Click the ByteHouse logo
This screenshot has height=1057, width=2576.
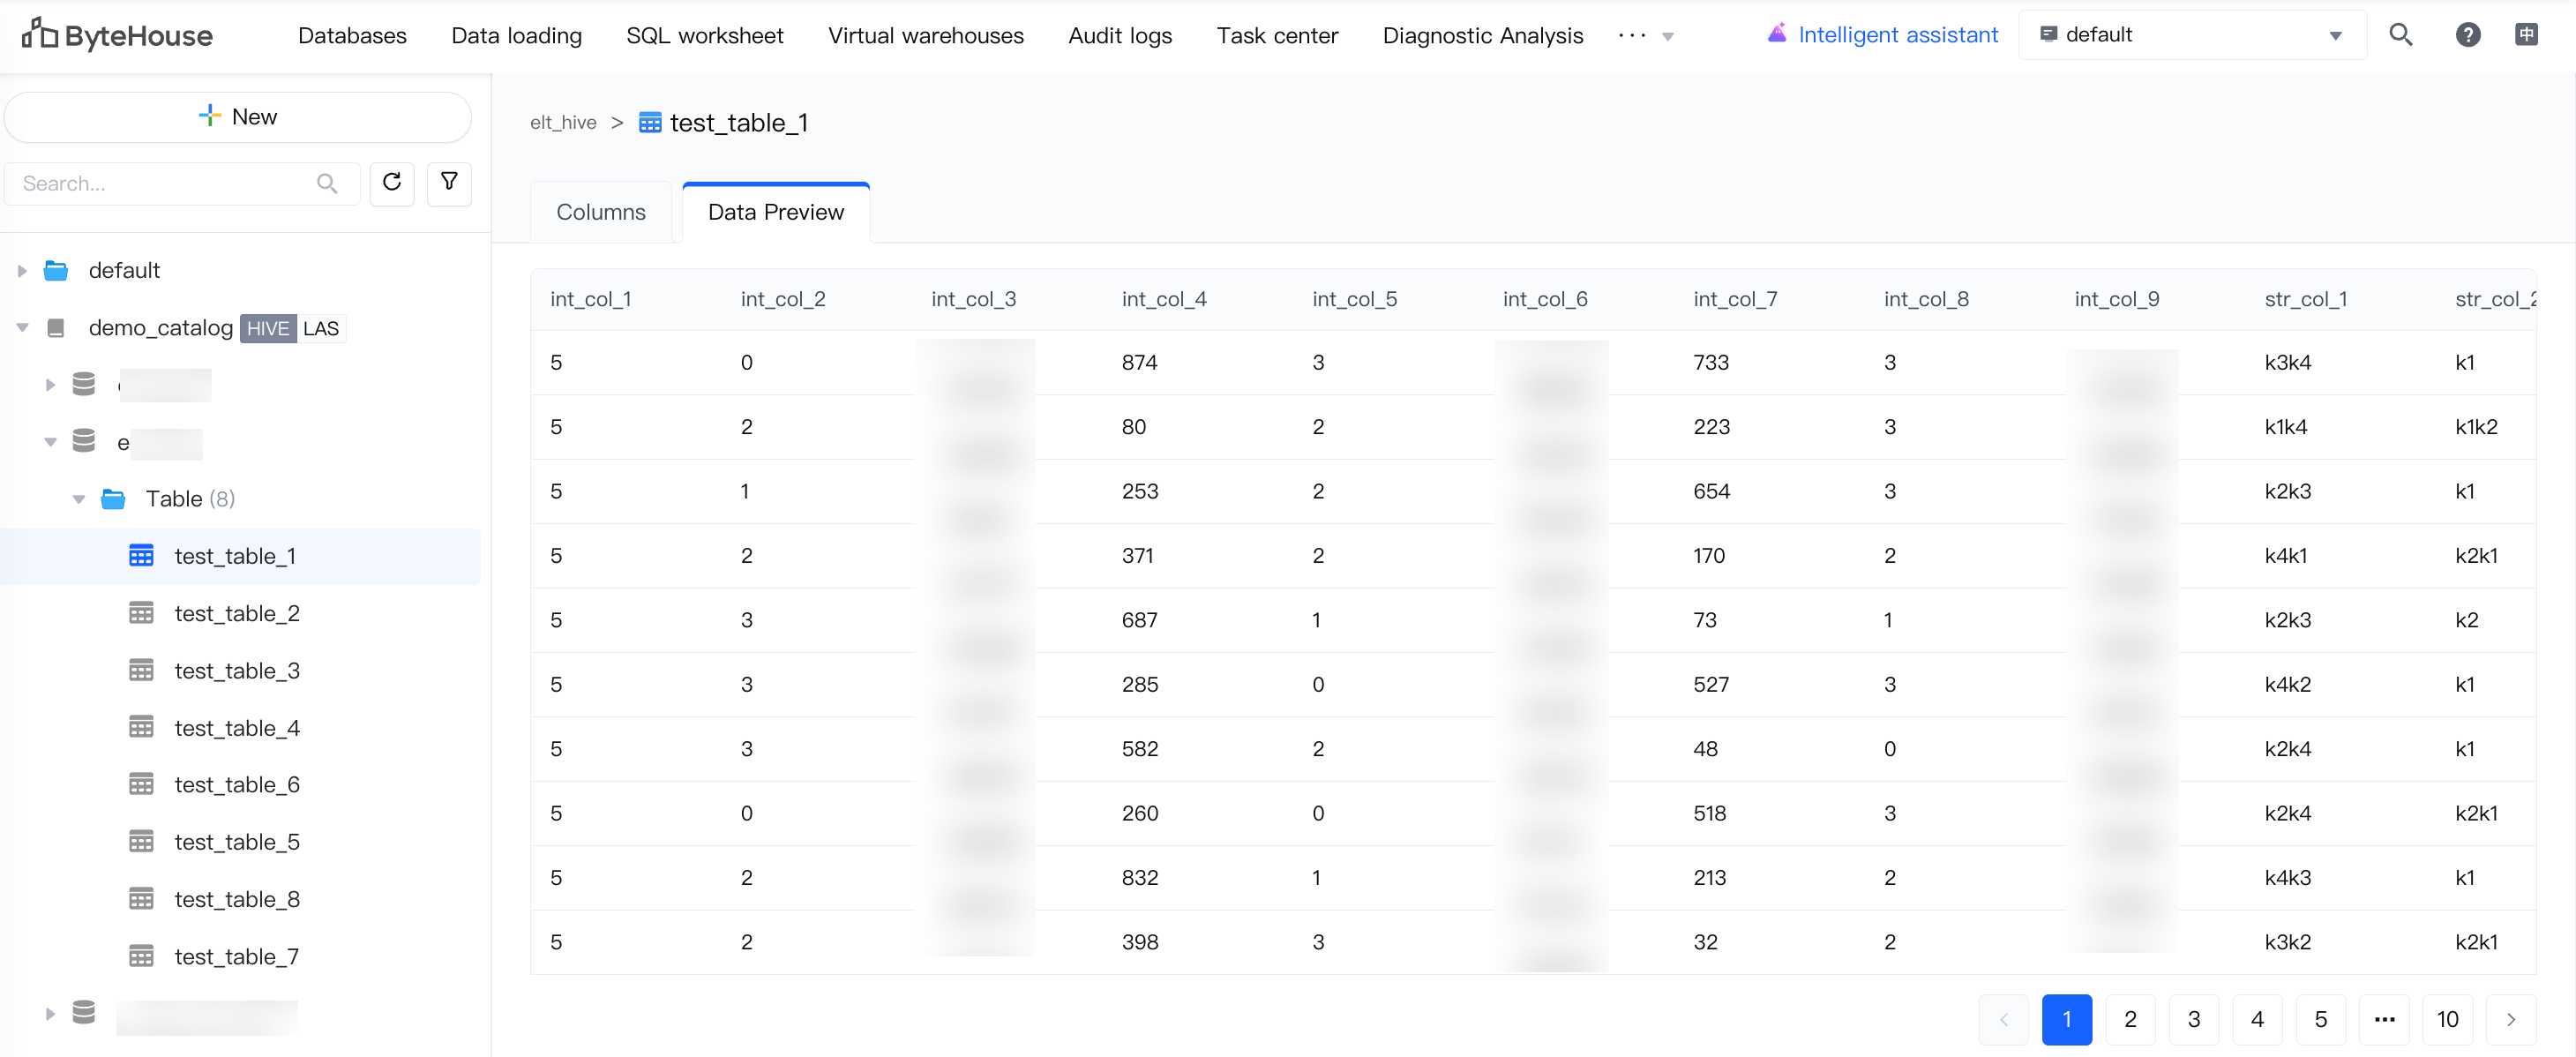click(117, 35)
